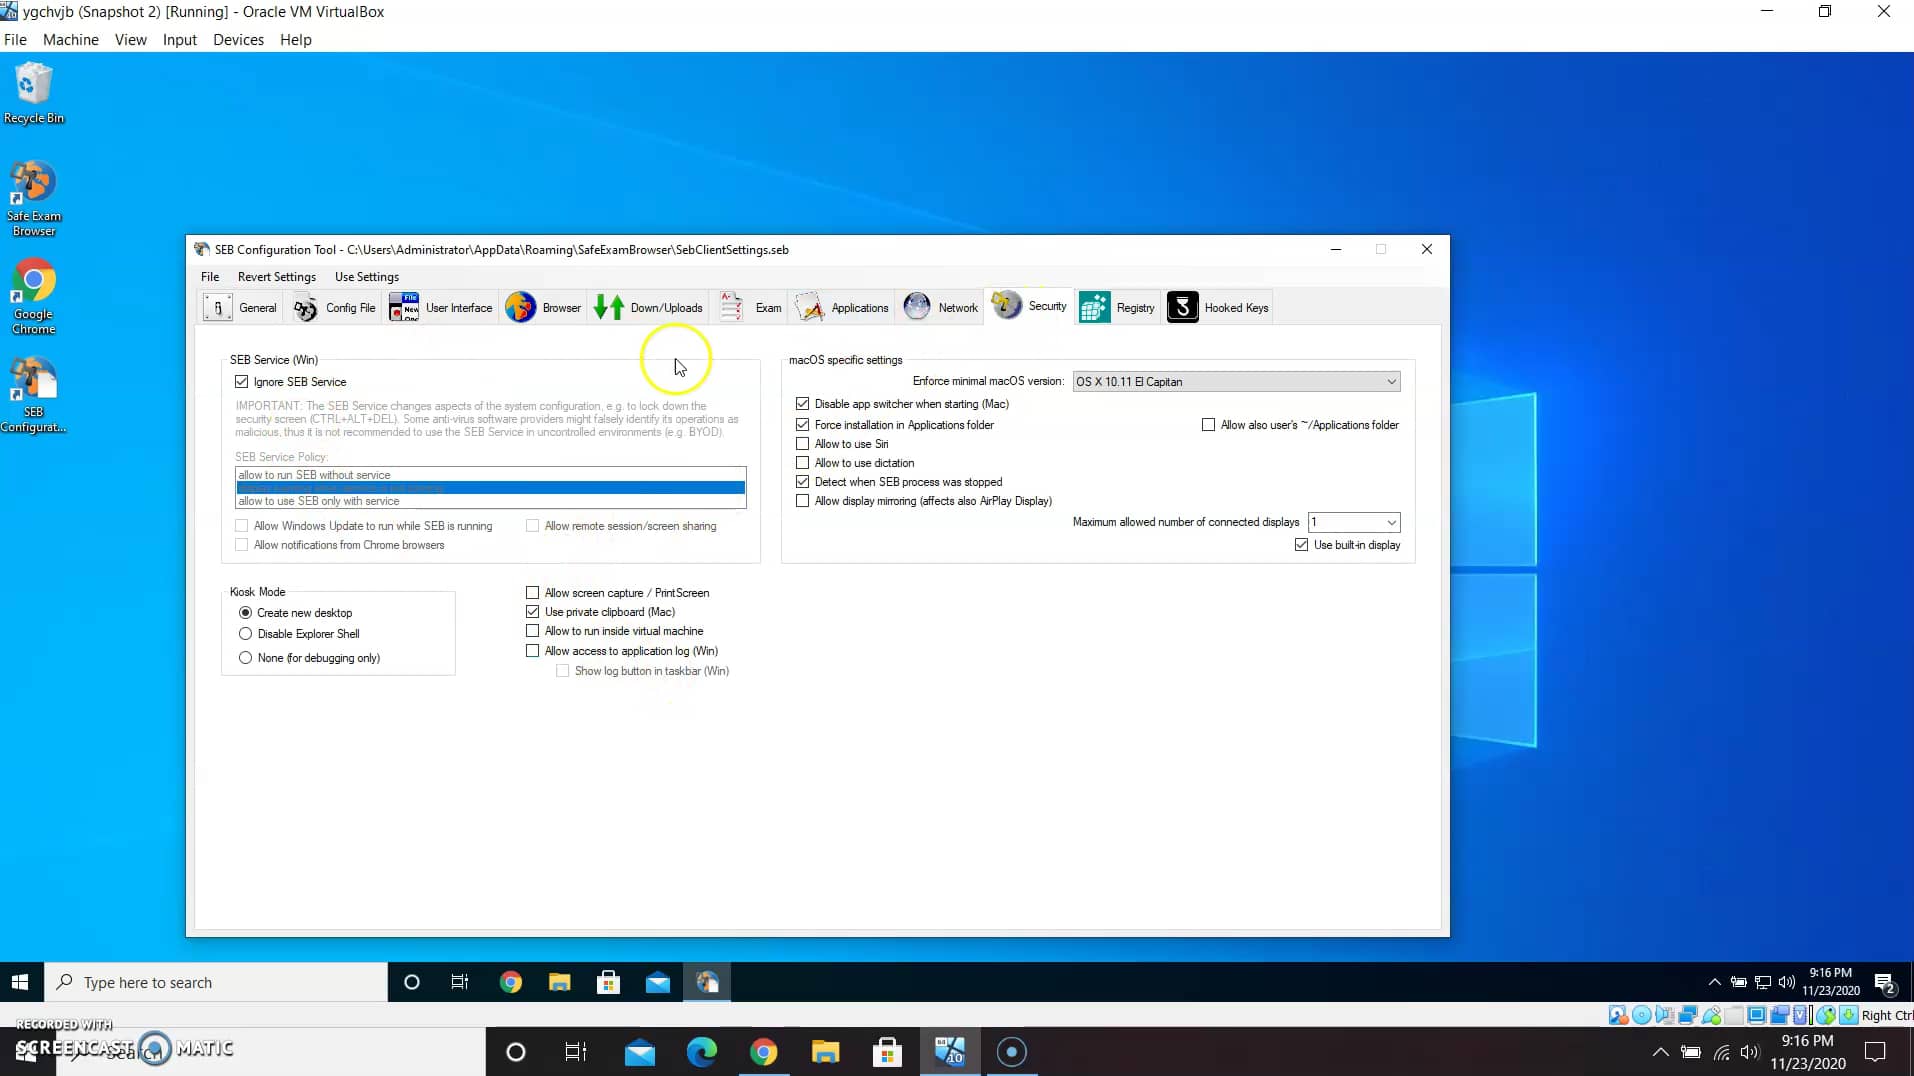Open the Use Settings menu
This screenshot has width=1914, height=1076.
[x=366, y=276]
